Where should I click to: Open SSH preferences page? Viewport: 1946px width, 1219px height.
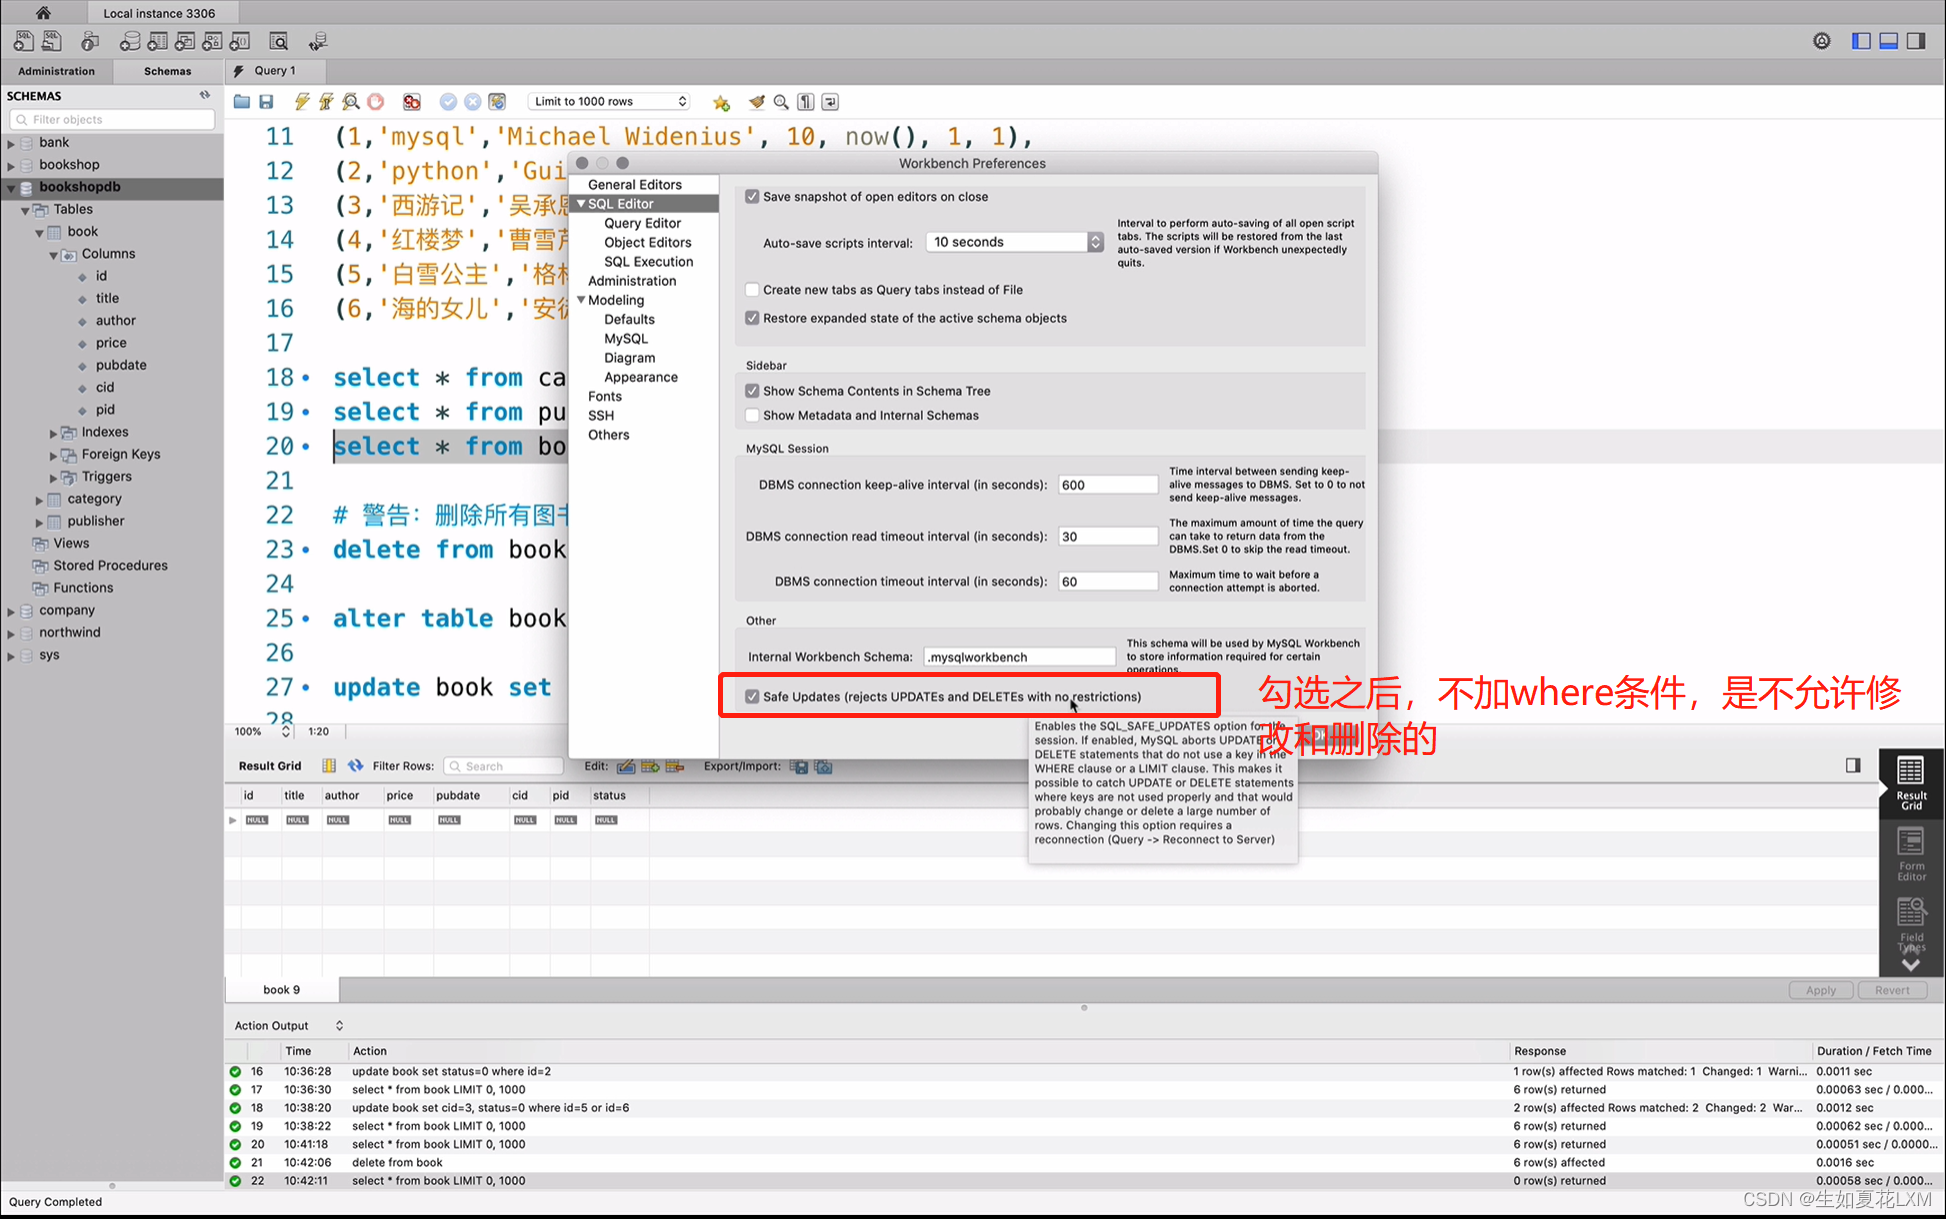[x=601, y=416]
